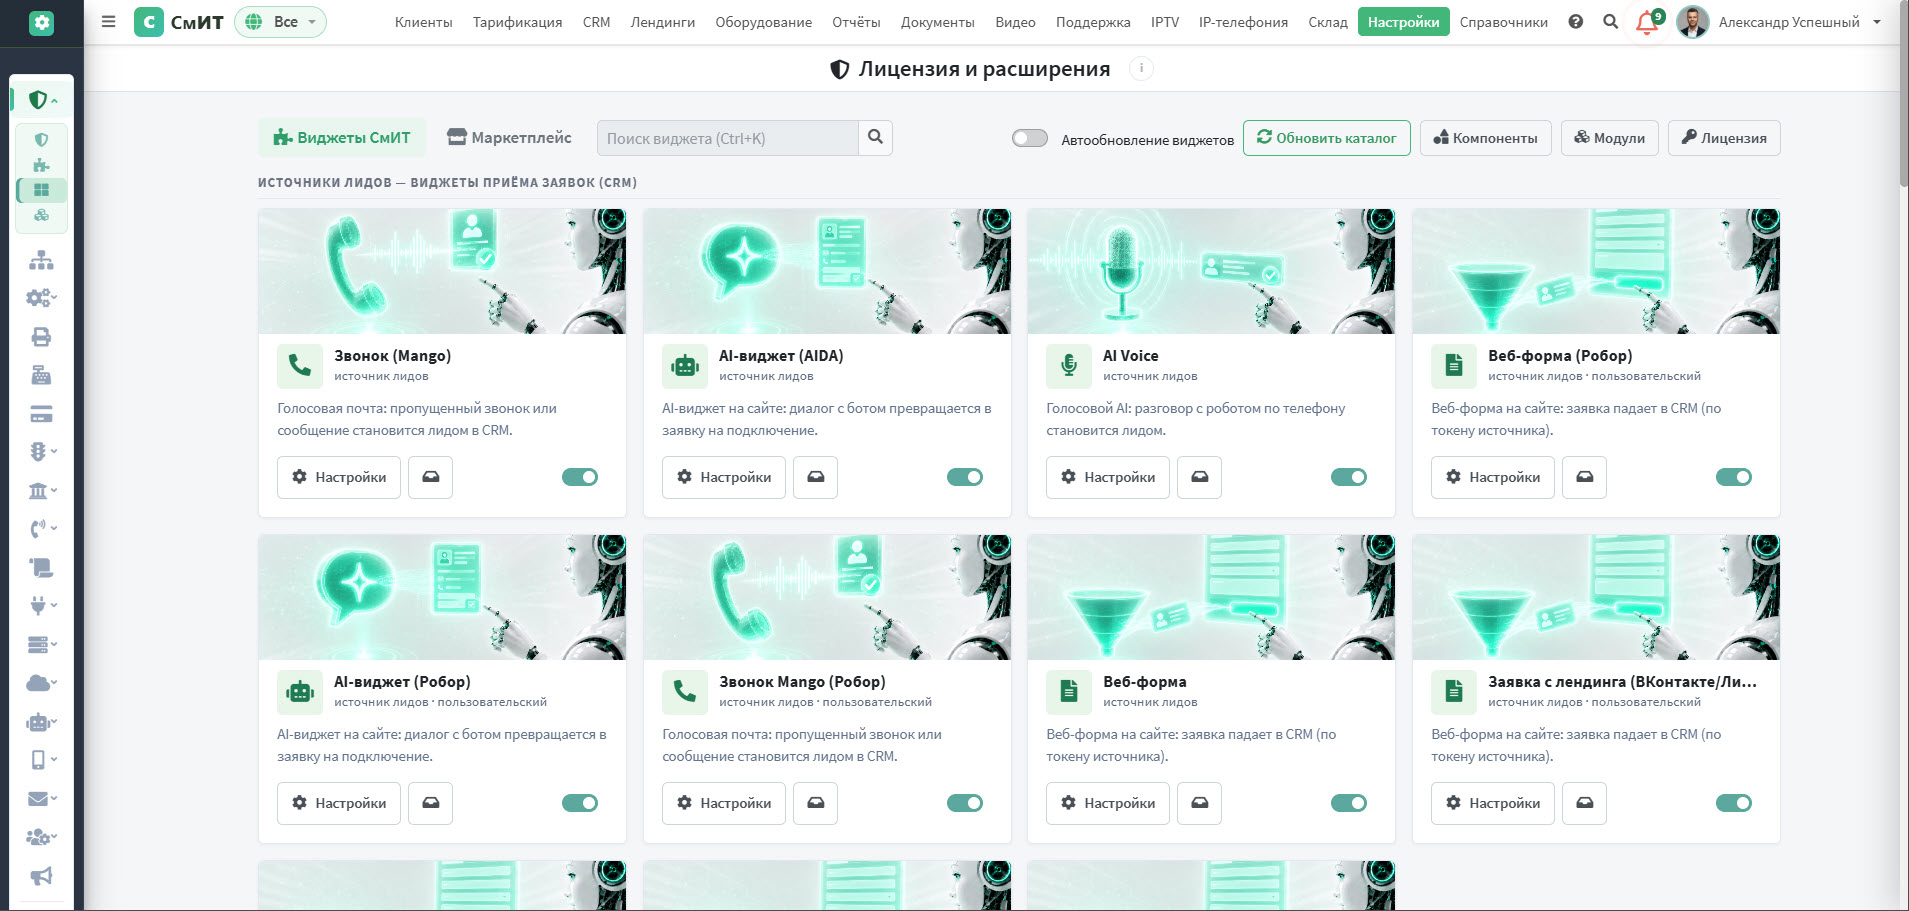Submit widget search with magnifier button

click(x=875, y=138)
